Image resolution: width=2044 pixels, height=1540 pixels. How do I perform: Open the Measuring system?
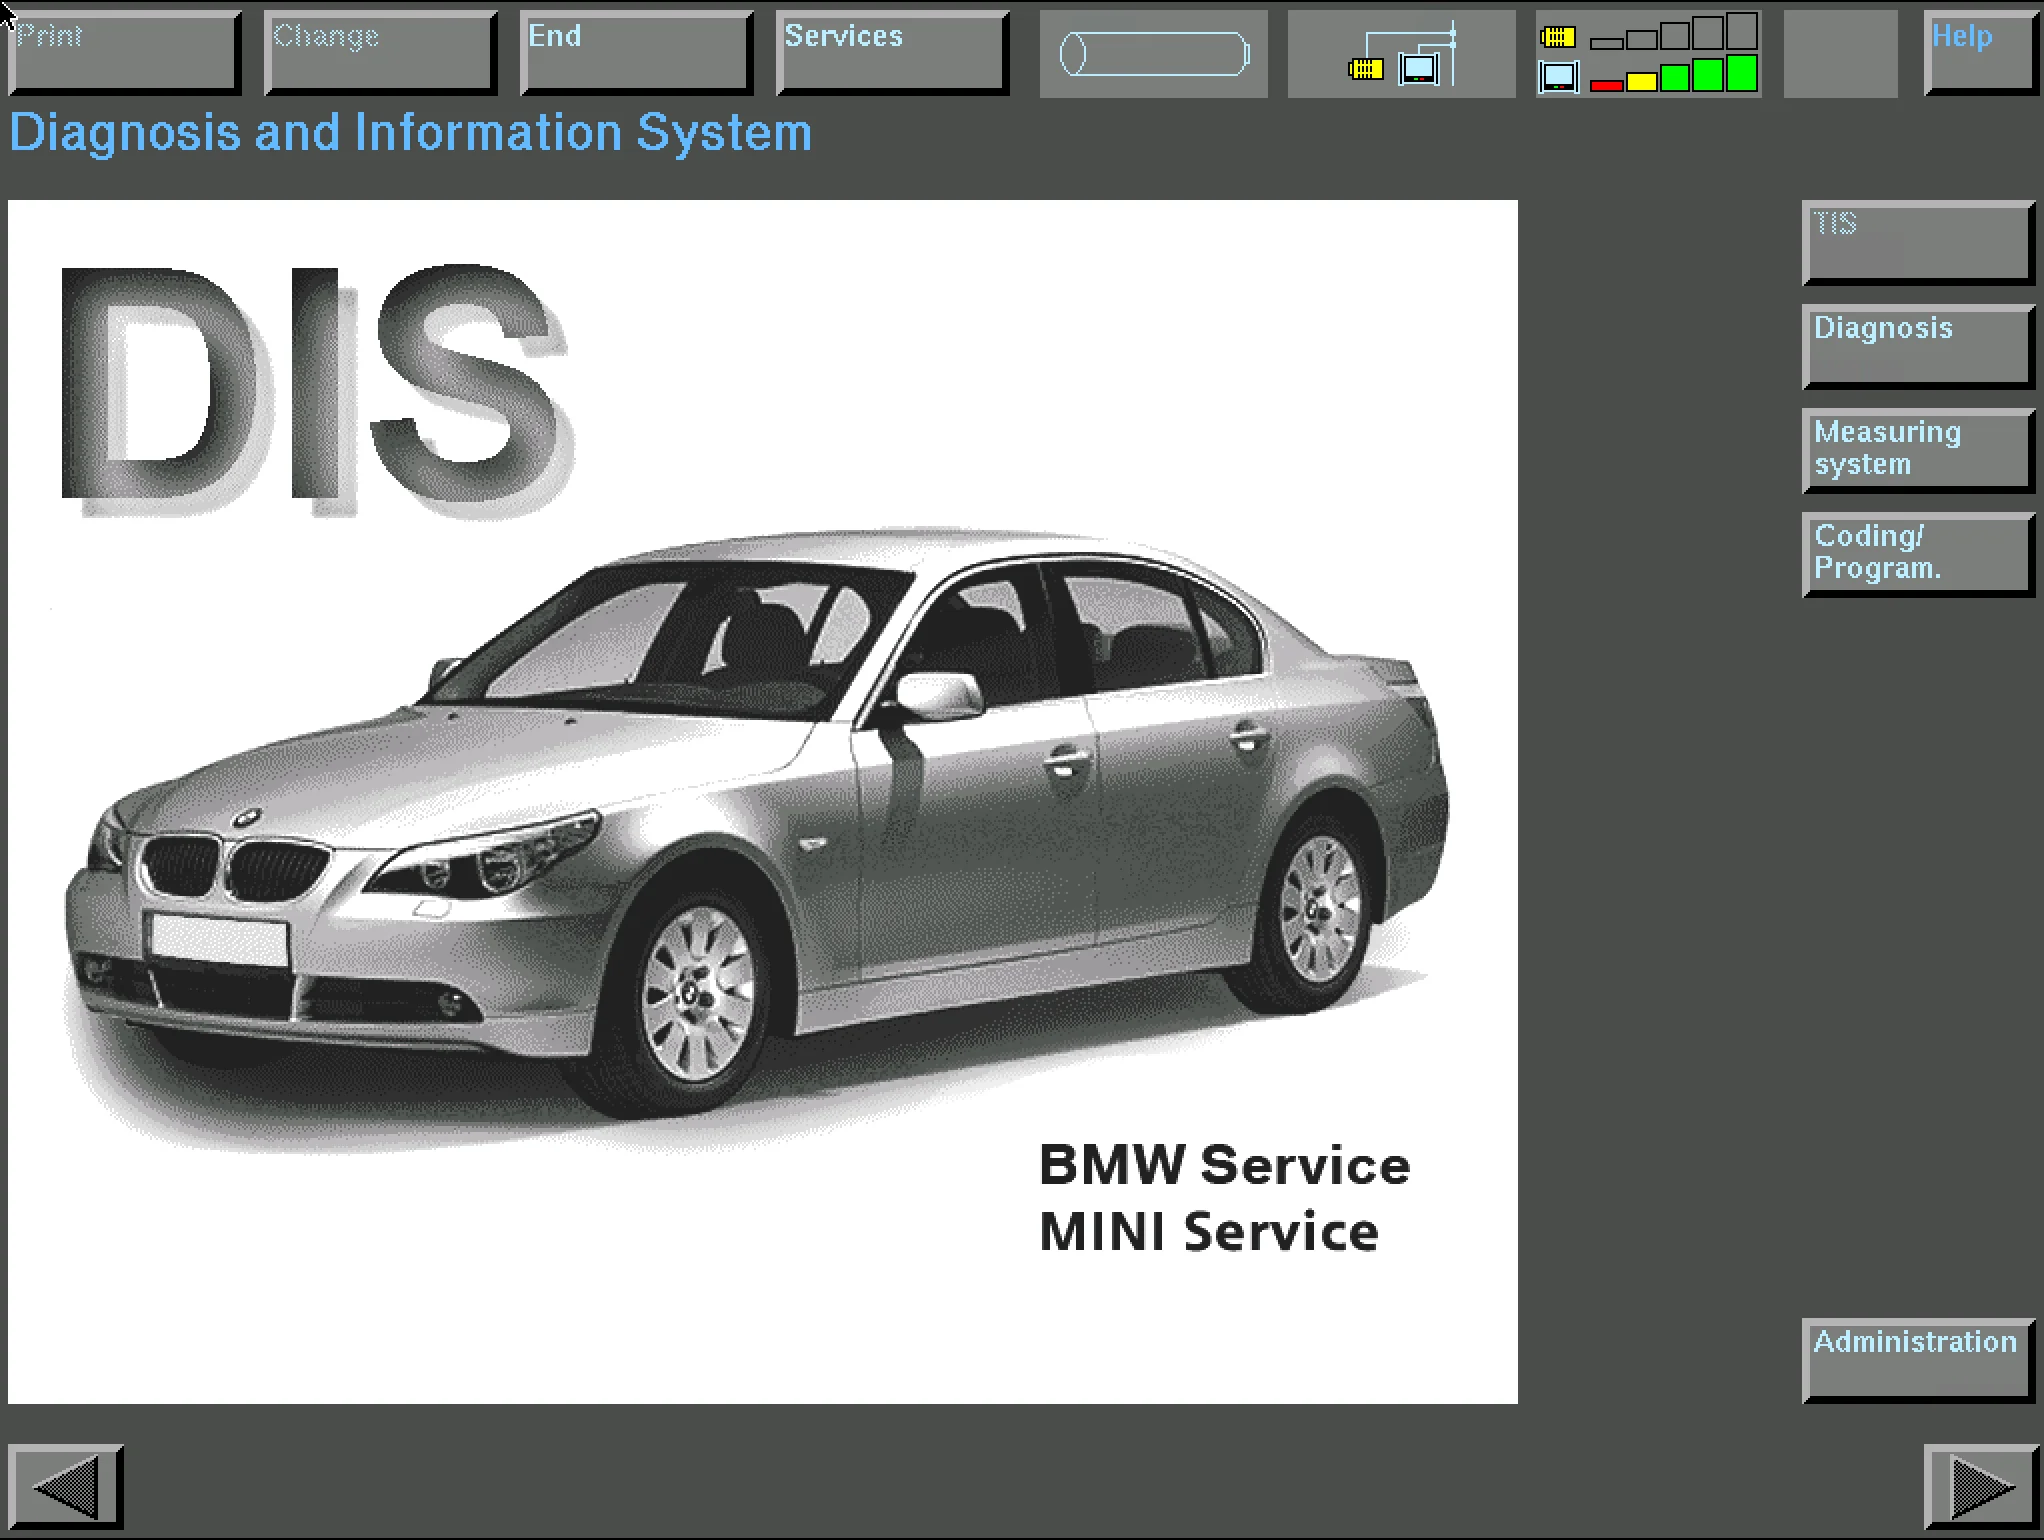click(1915, 450)
